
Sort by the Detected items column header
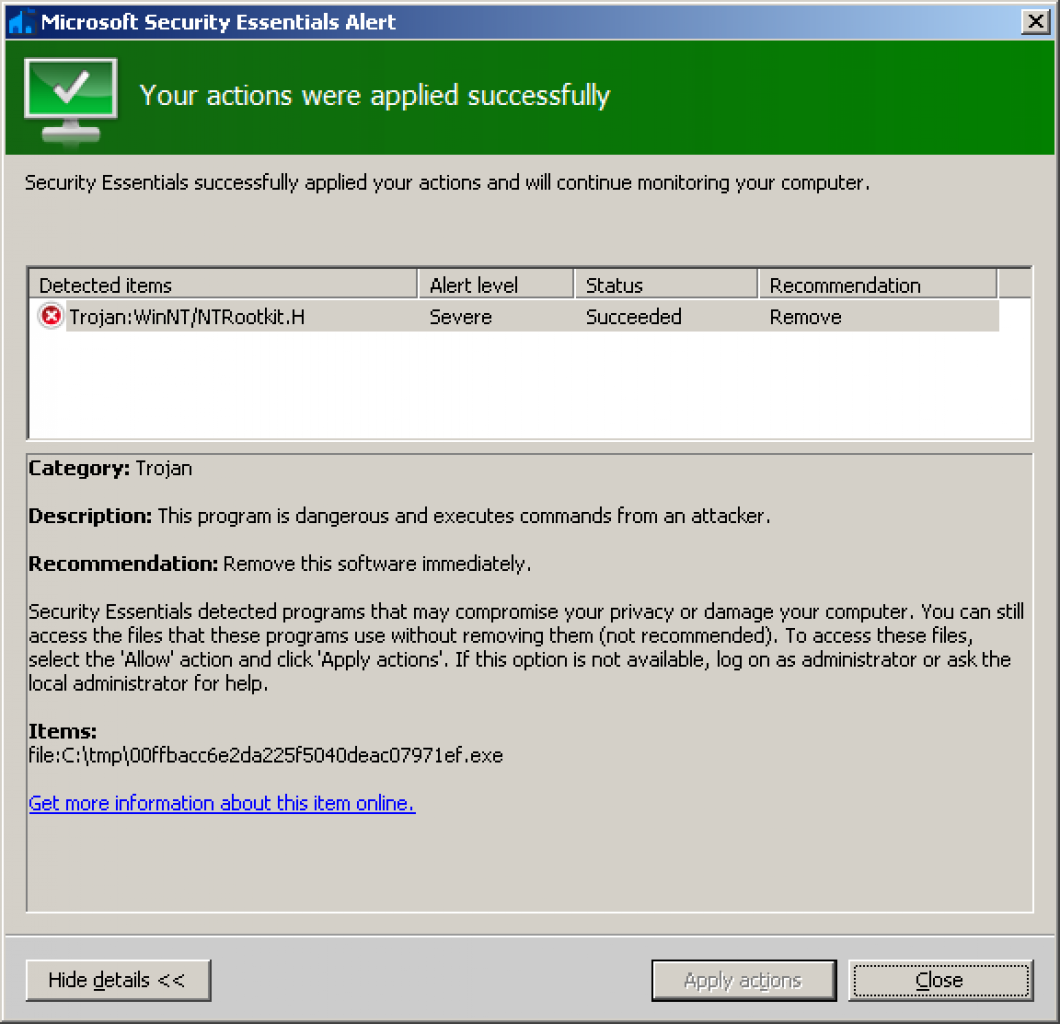pyautogui.click(x=223, y=285)
